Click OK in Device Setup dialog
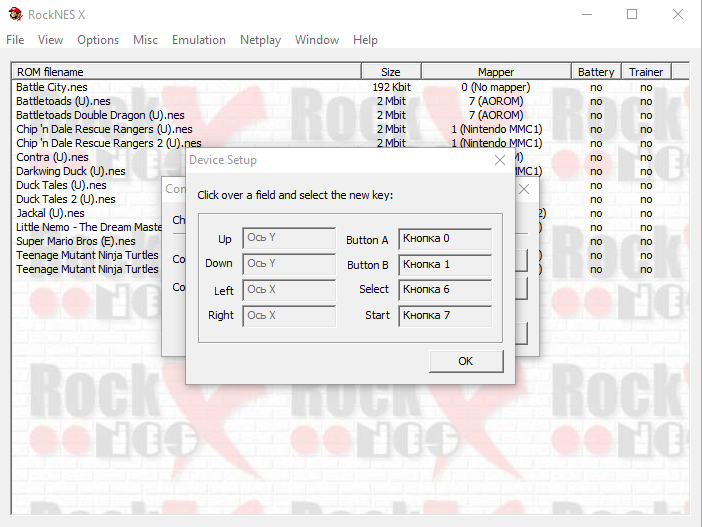The image size is (702, 527). tap(466, 361)
